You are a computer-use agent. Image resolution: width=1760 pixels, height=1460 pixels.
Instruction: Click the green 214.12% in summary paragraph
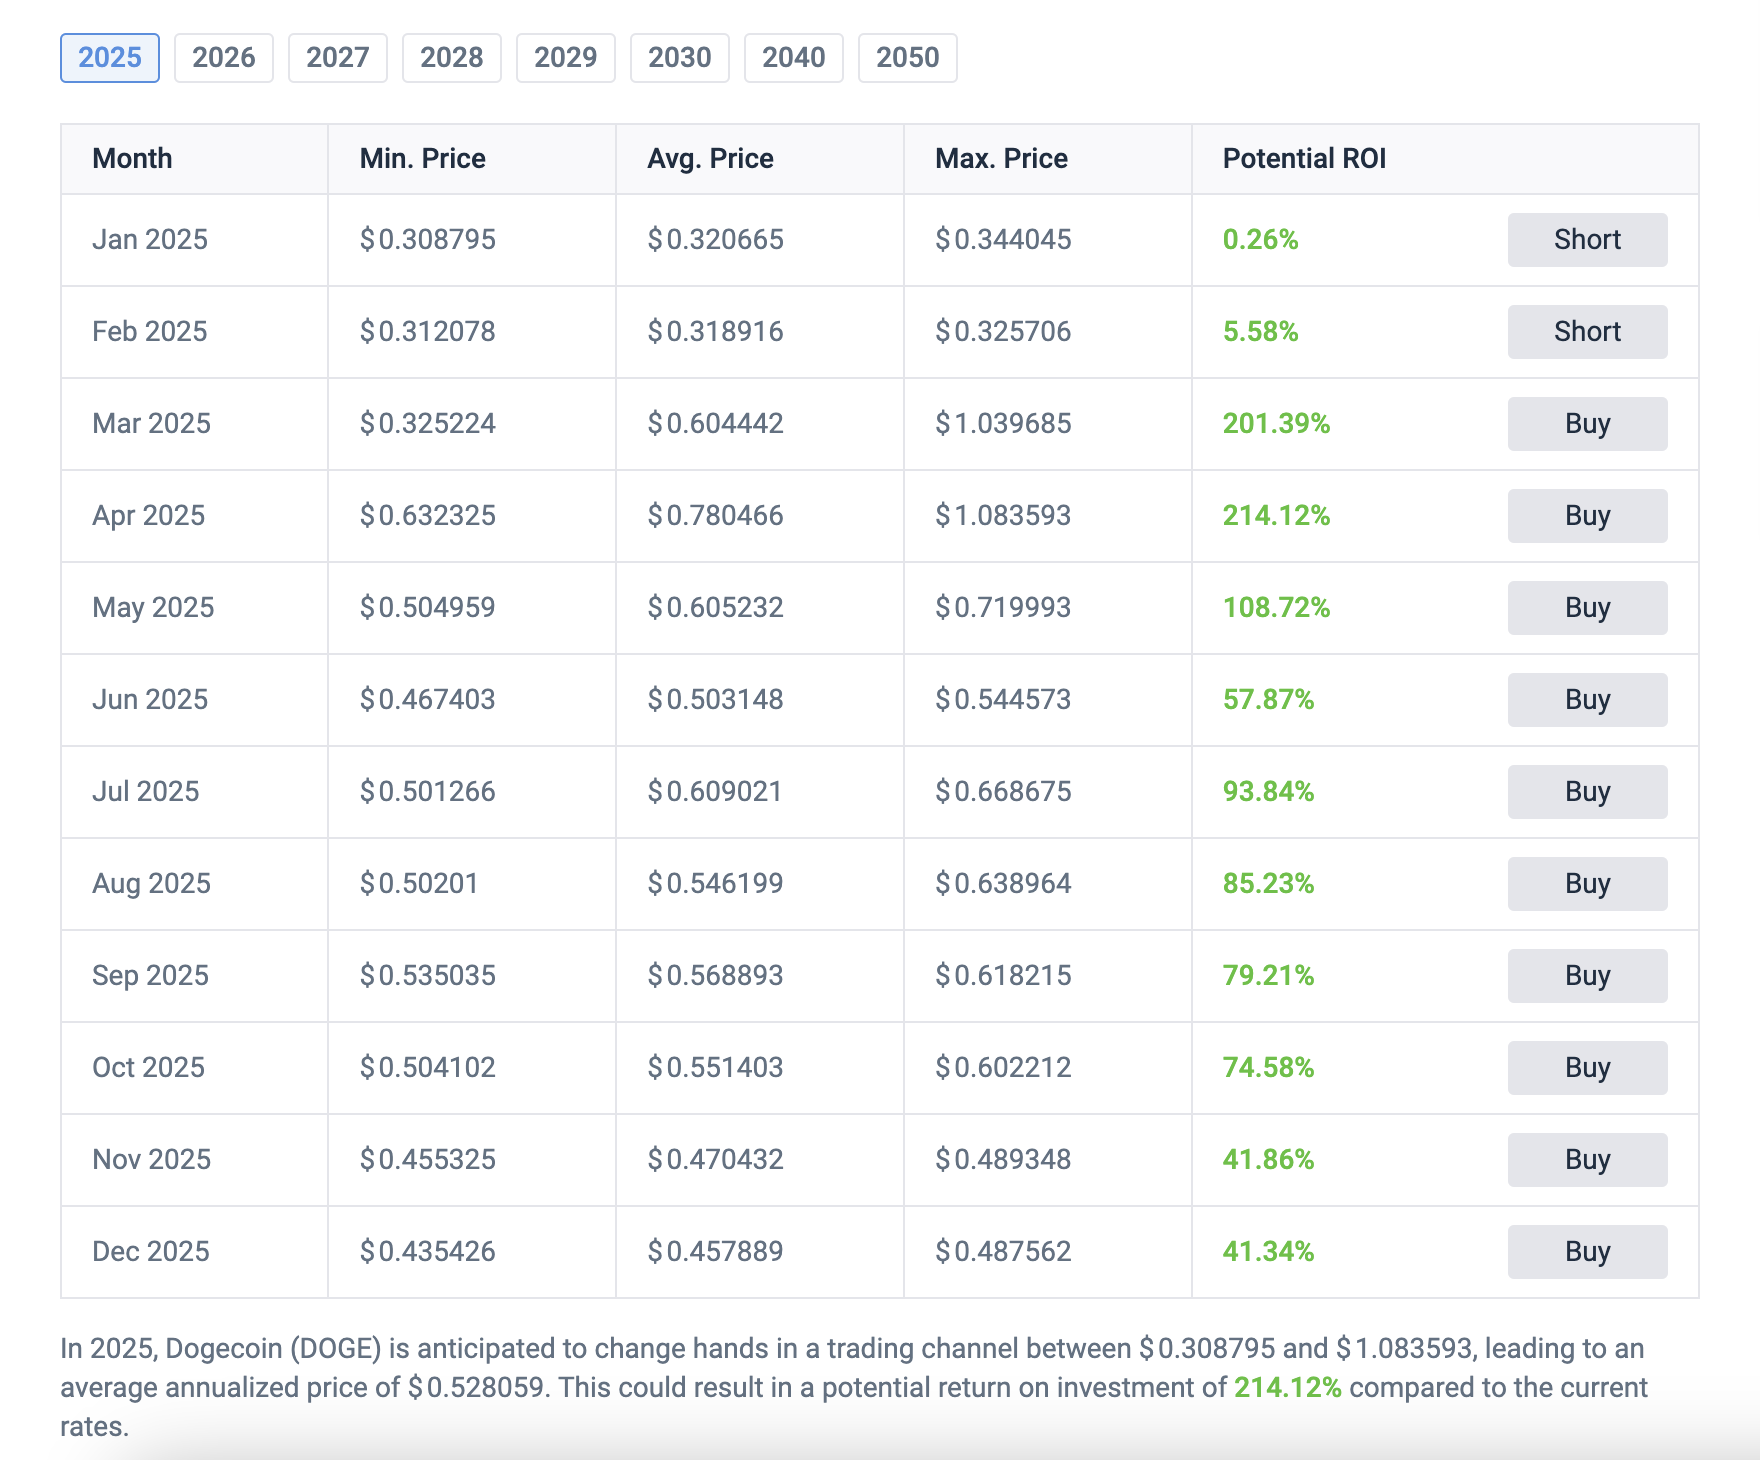[1287, 1388]
